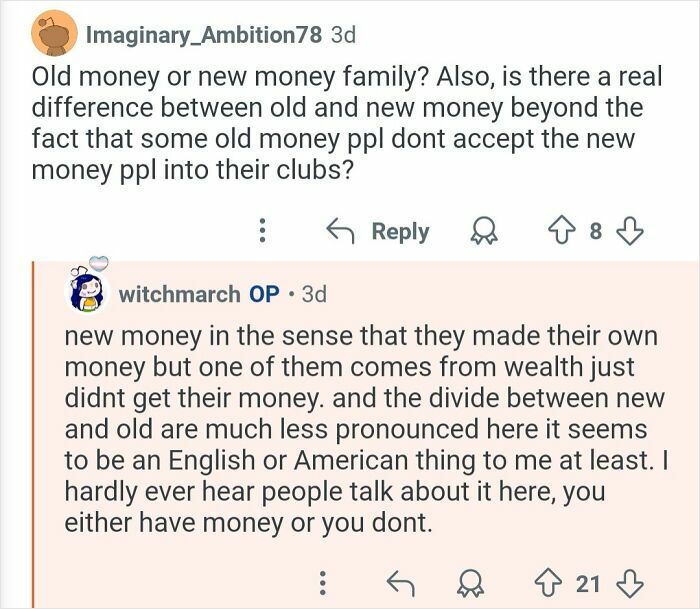Viewport: 700px width, 609px height.
Task: Visit witchmarch username link
Action: point(179,294)
